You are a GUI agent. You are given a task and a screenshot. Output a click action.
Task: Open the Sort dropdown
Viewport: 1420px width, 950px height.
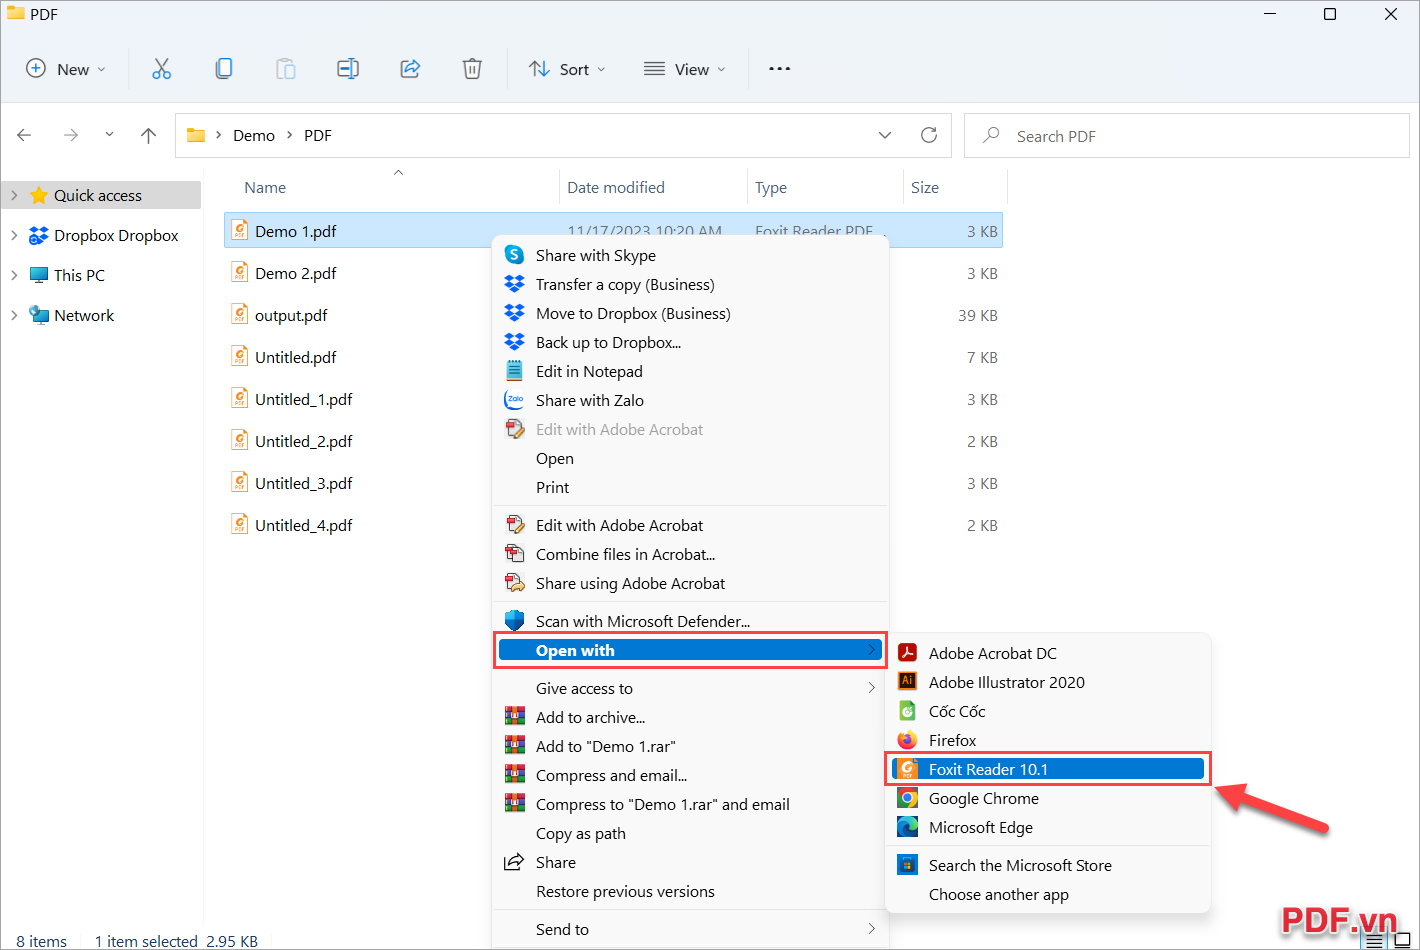point(567,69)
